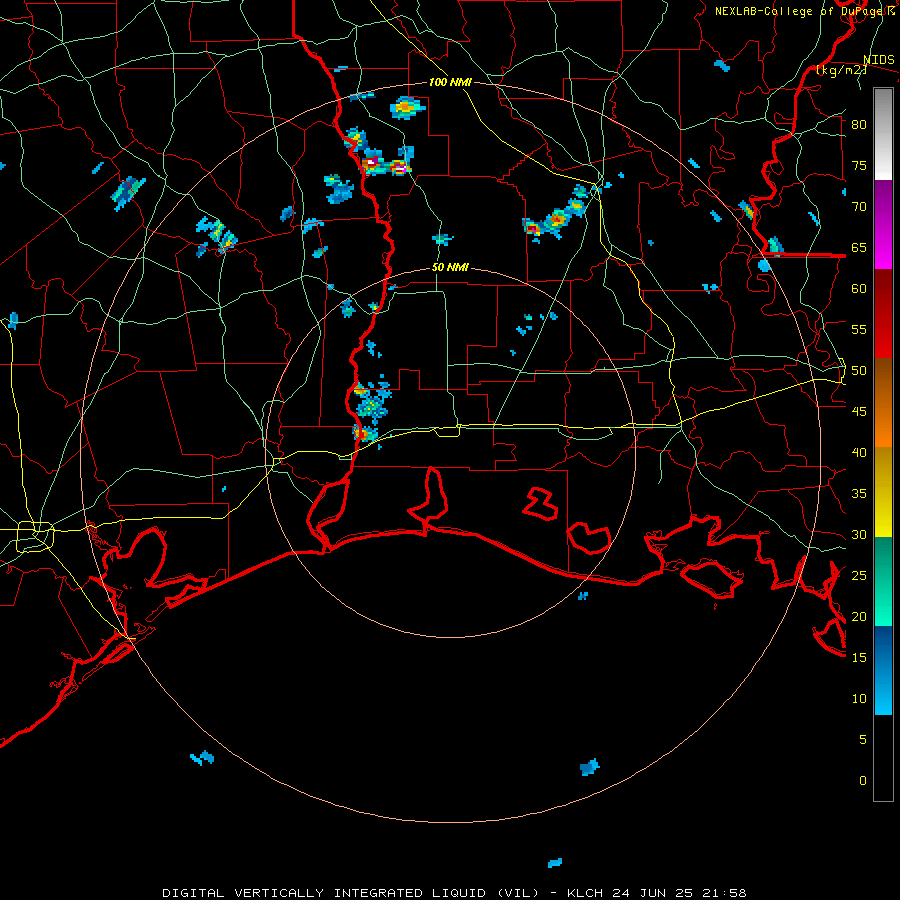Click the NIDS label above the scale
Viewport: 900px width, 900px height.
click(x=878, y=60)
